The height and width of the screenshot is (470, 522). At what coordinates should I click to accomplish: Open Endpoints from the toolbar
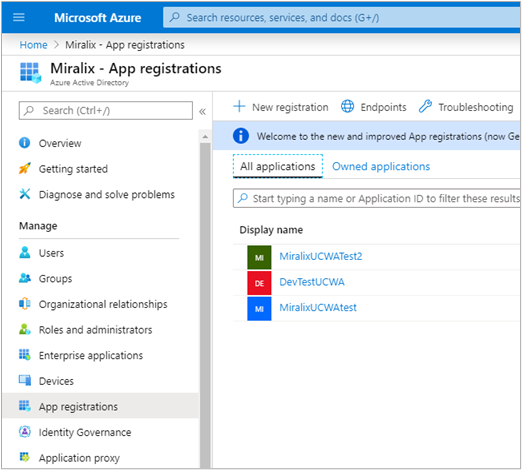[374, 107]
